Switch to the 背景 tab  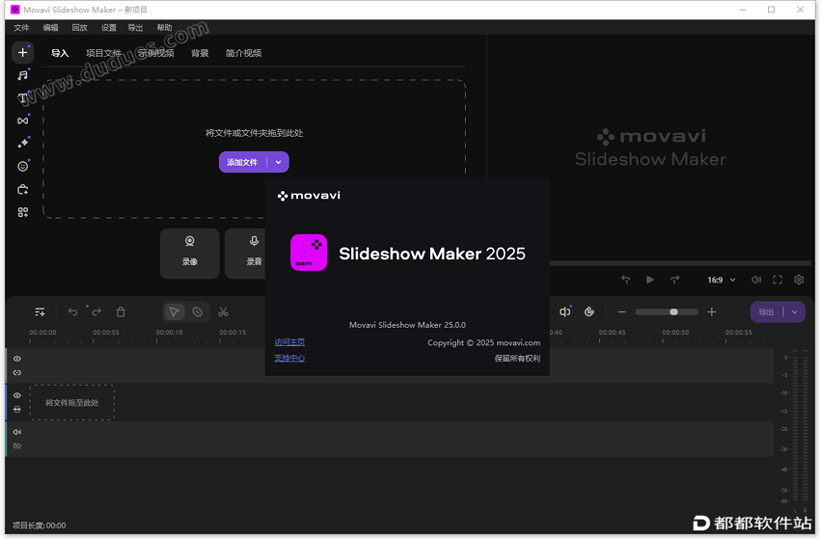click(x=200, y=53)
